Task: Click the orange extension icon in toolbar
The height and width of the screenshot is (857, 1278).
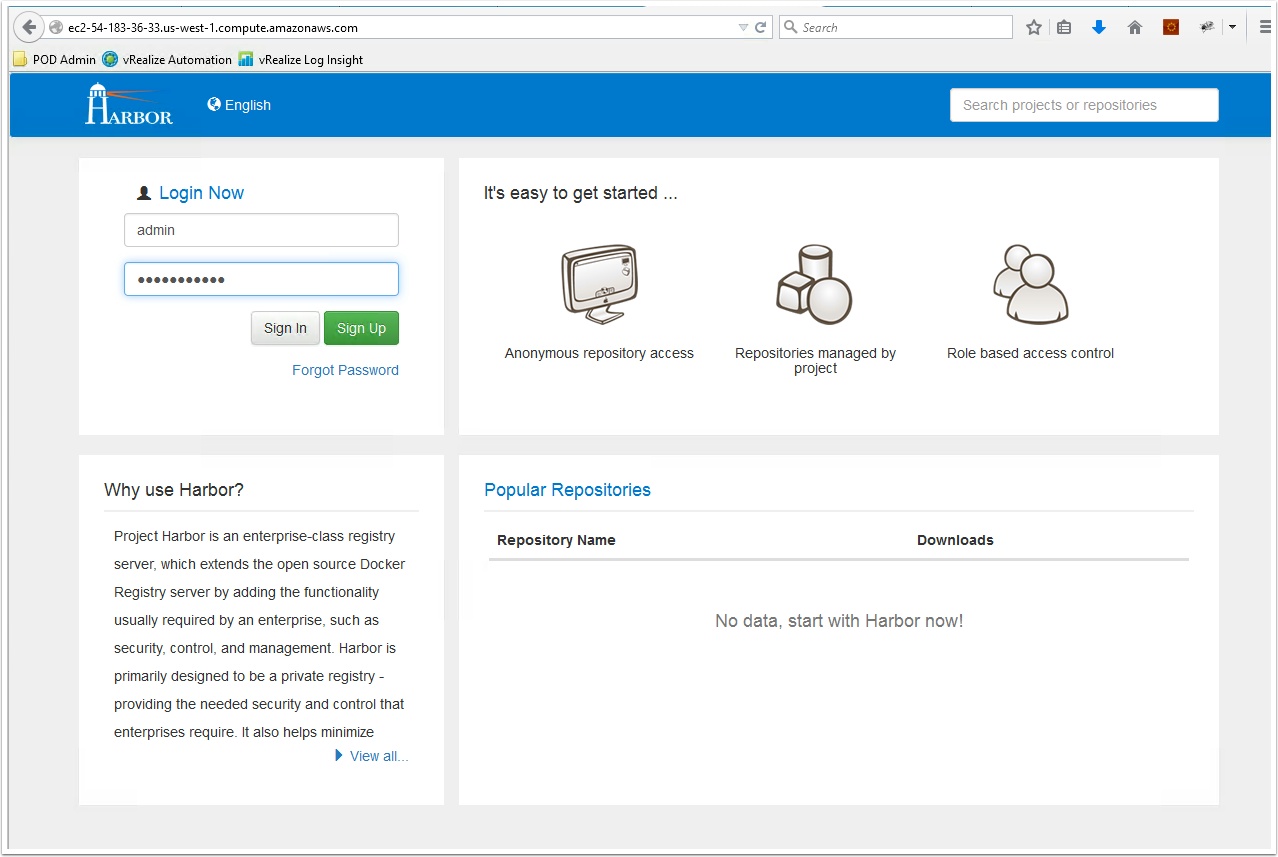Action: (1171, 28)
